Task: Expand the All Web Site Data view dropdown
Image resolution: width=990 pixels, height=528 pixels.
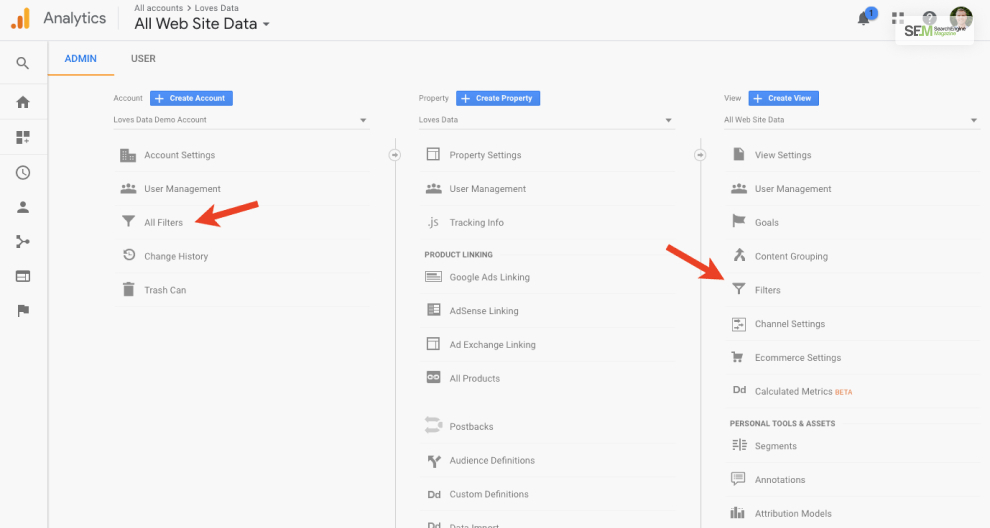Action: [x=852, y=120]
